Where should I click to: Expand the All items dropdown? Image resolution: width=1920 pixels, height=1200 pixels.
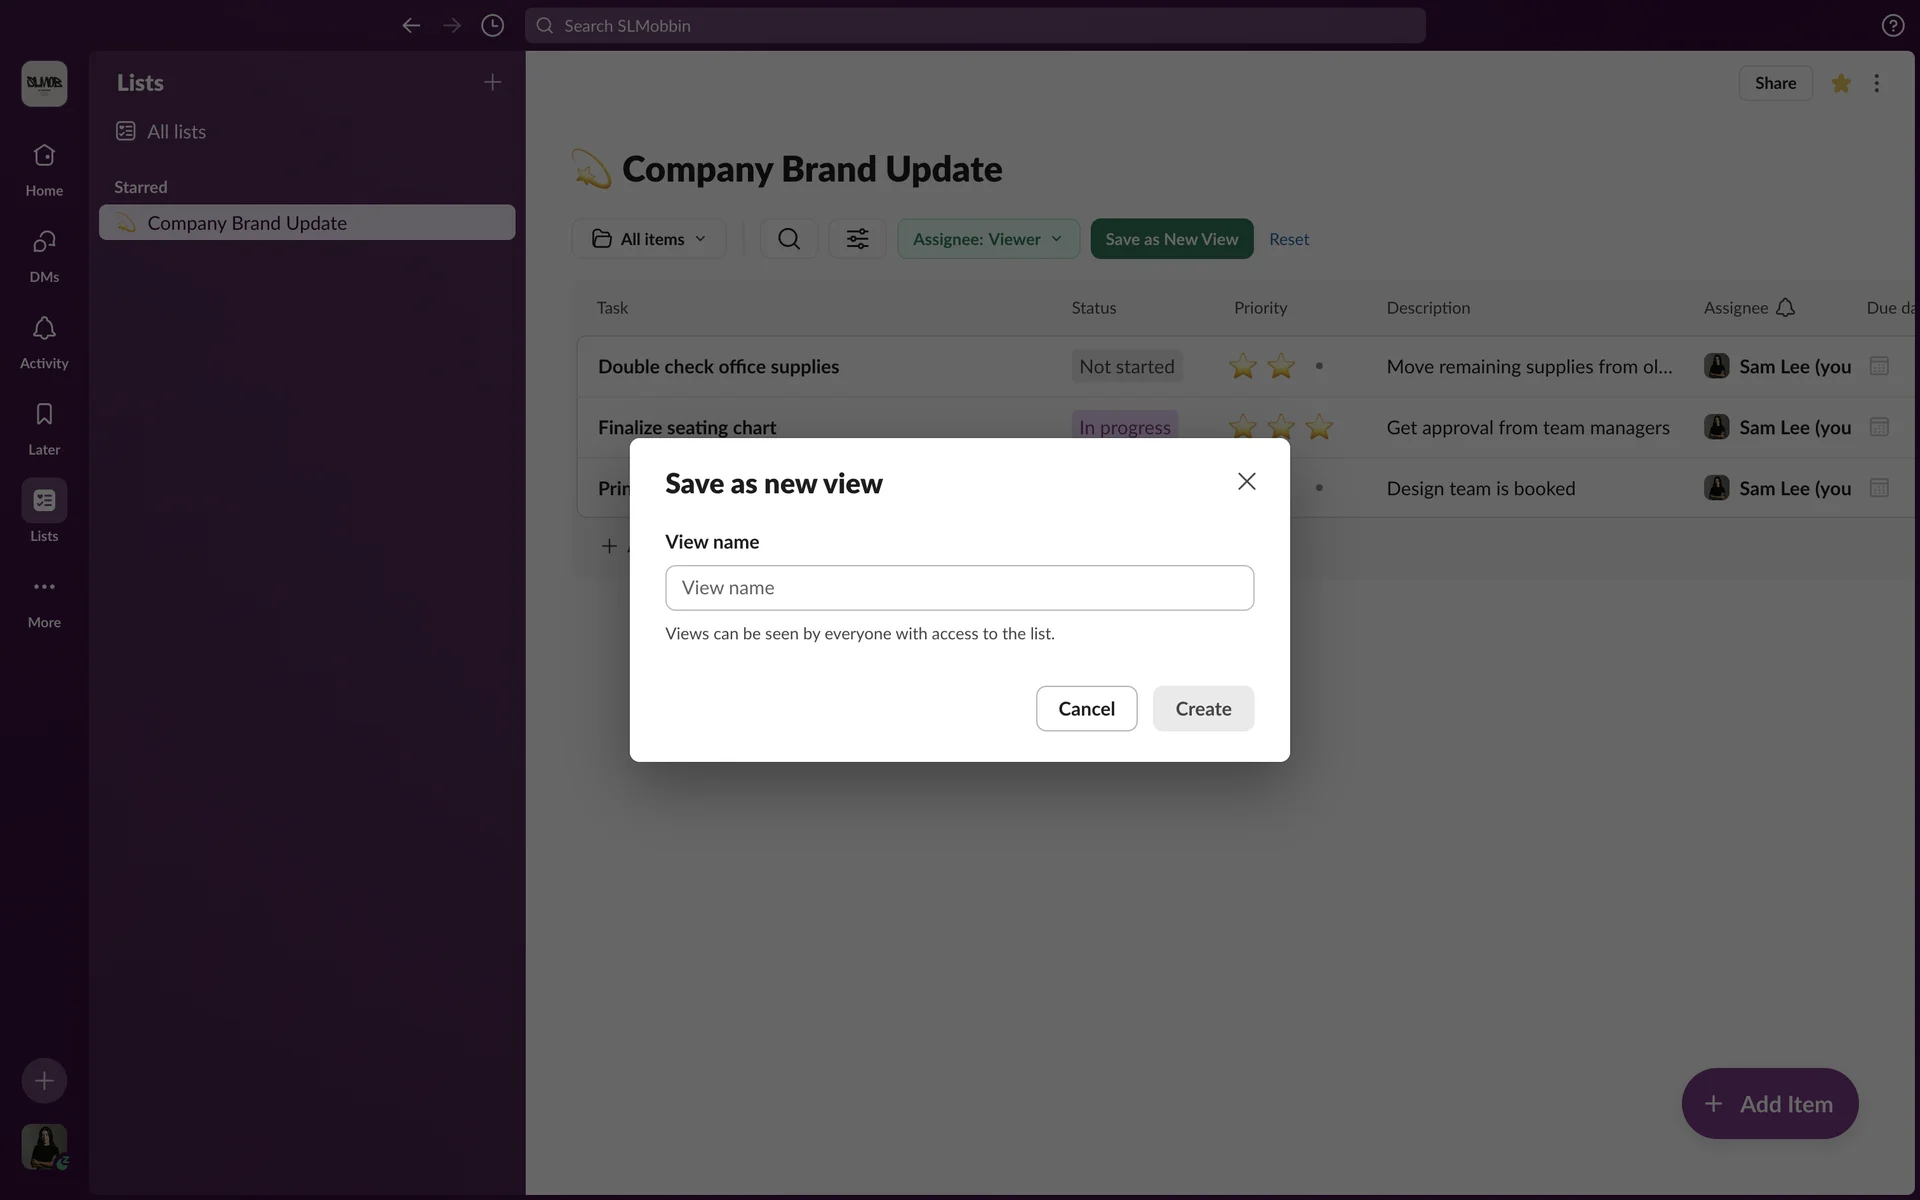(x=649, y=239)
